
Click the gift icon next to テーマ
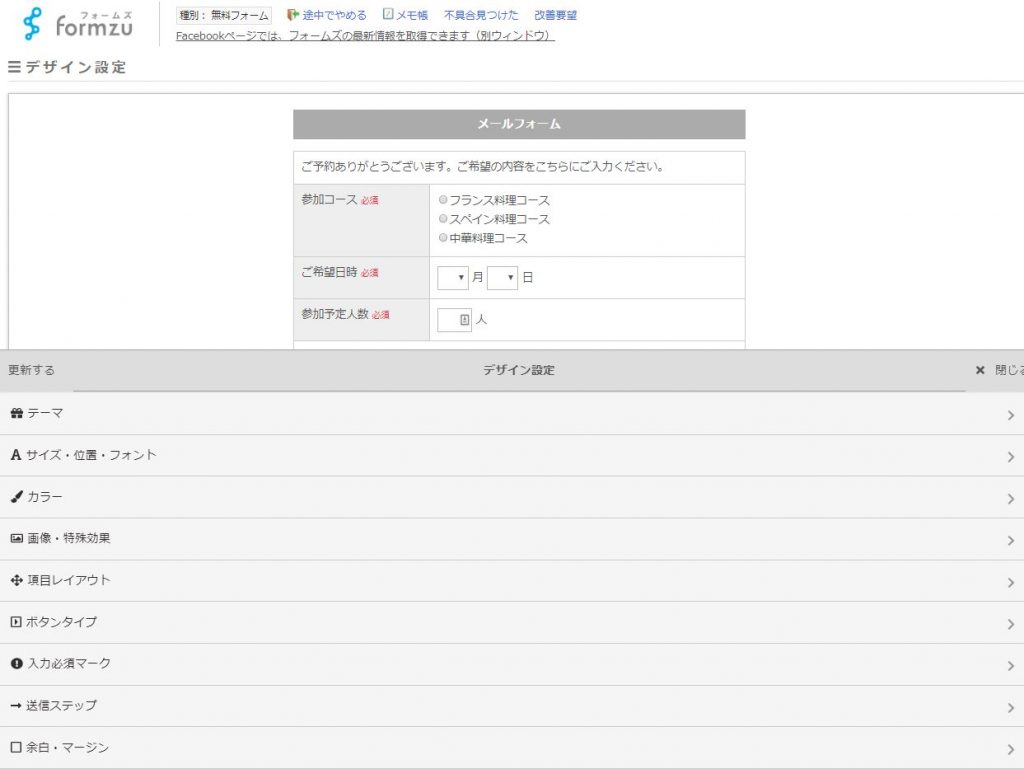[16, 413]
